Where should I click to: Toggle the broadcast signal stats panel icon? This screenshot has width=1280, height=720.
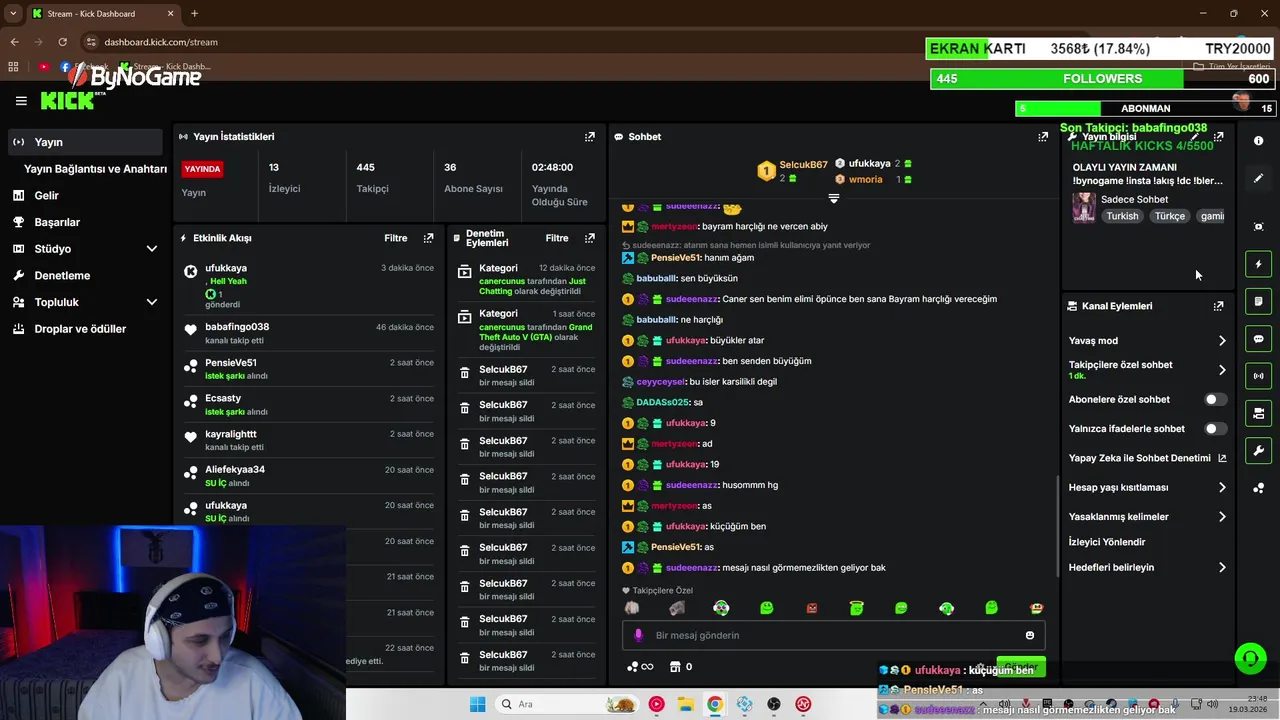[1259, 376]
